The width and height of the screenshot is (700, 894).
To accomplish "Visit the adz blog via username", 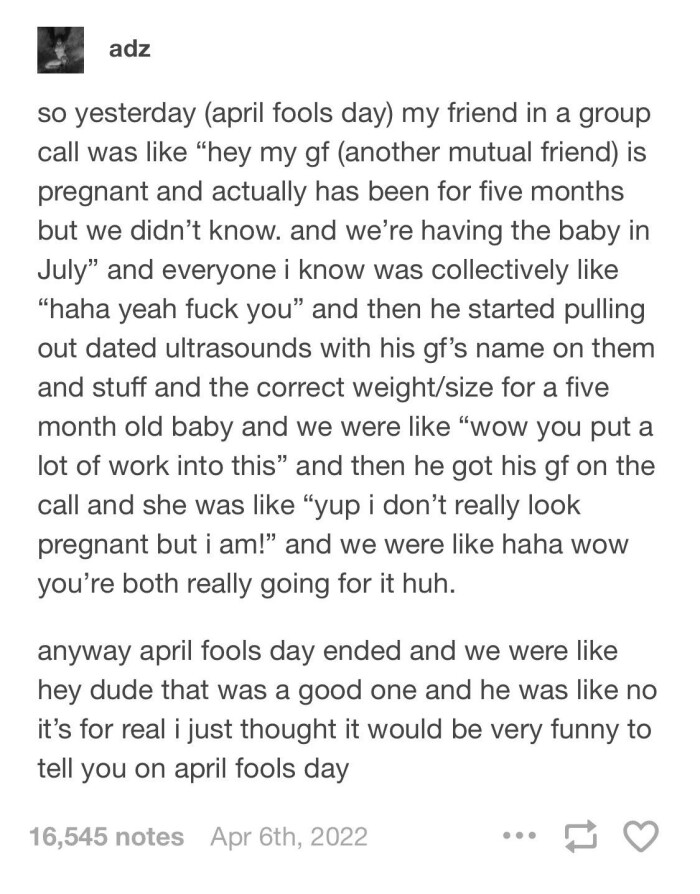I will [128, 47].
